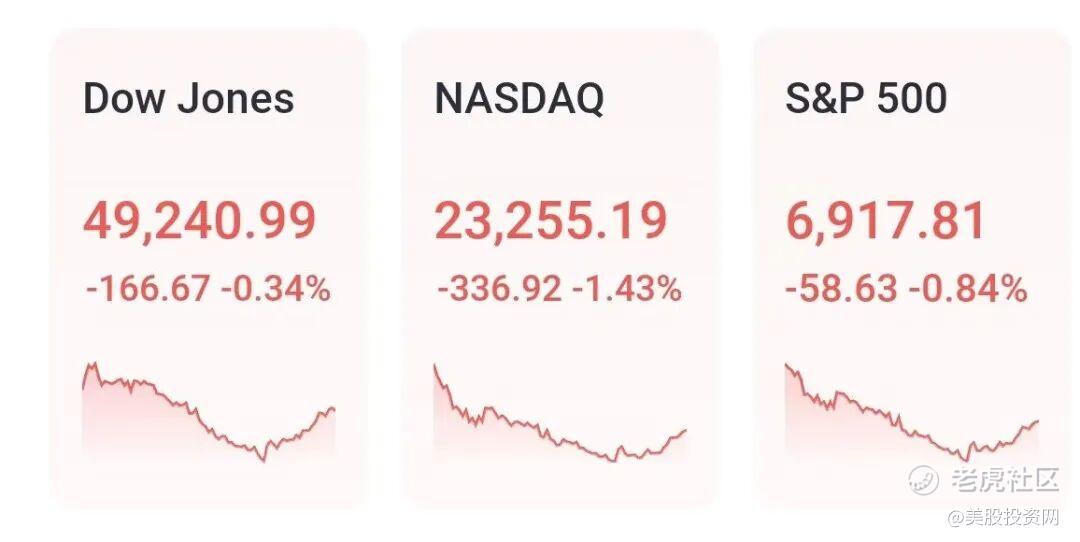Screen dimensions: 1080x542
Task: Click right end of S&P 500 trend line
Action: tap(1038, 421)
